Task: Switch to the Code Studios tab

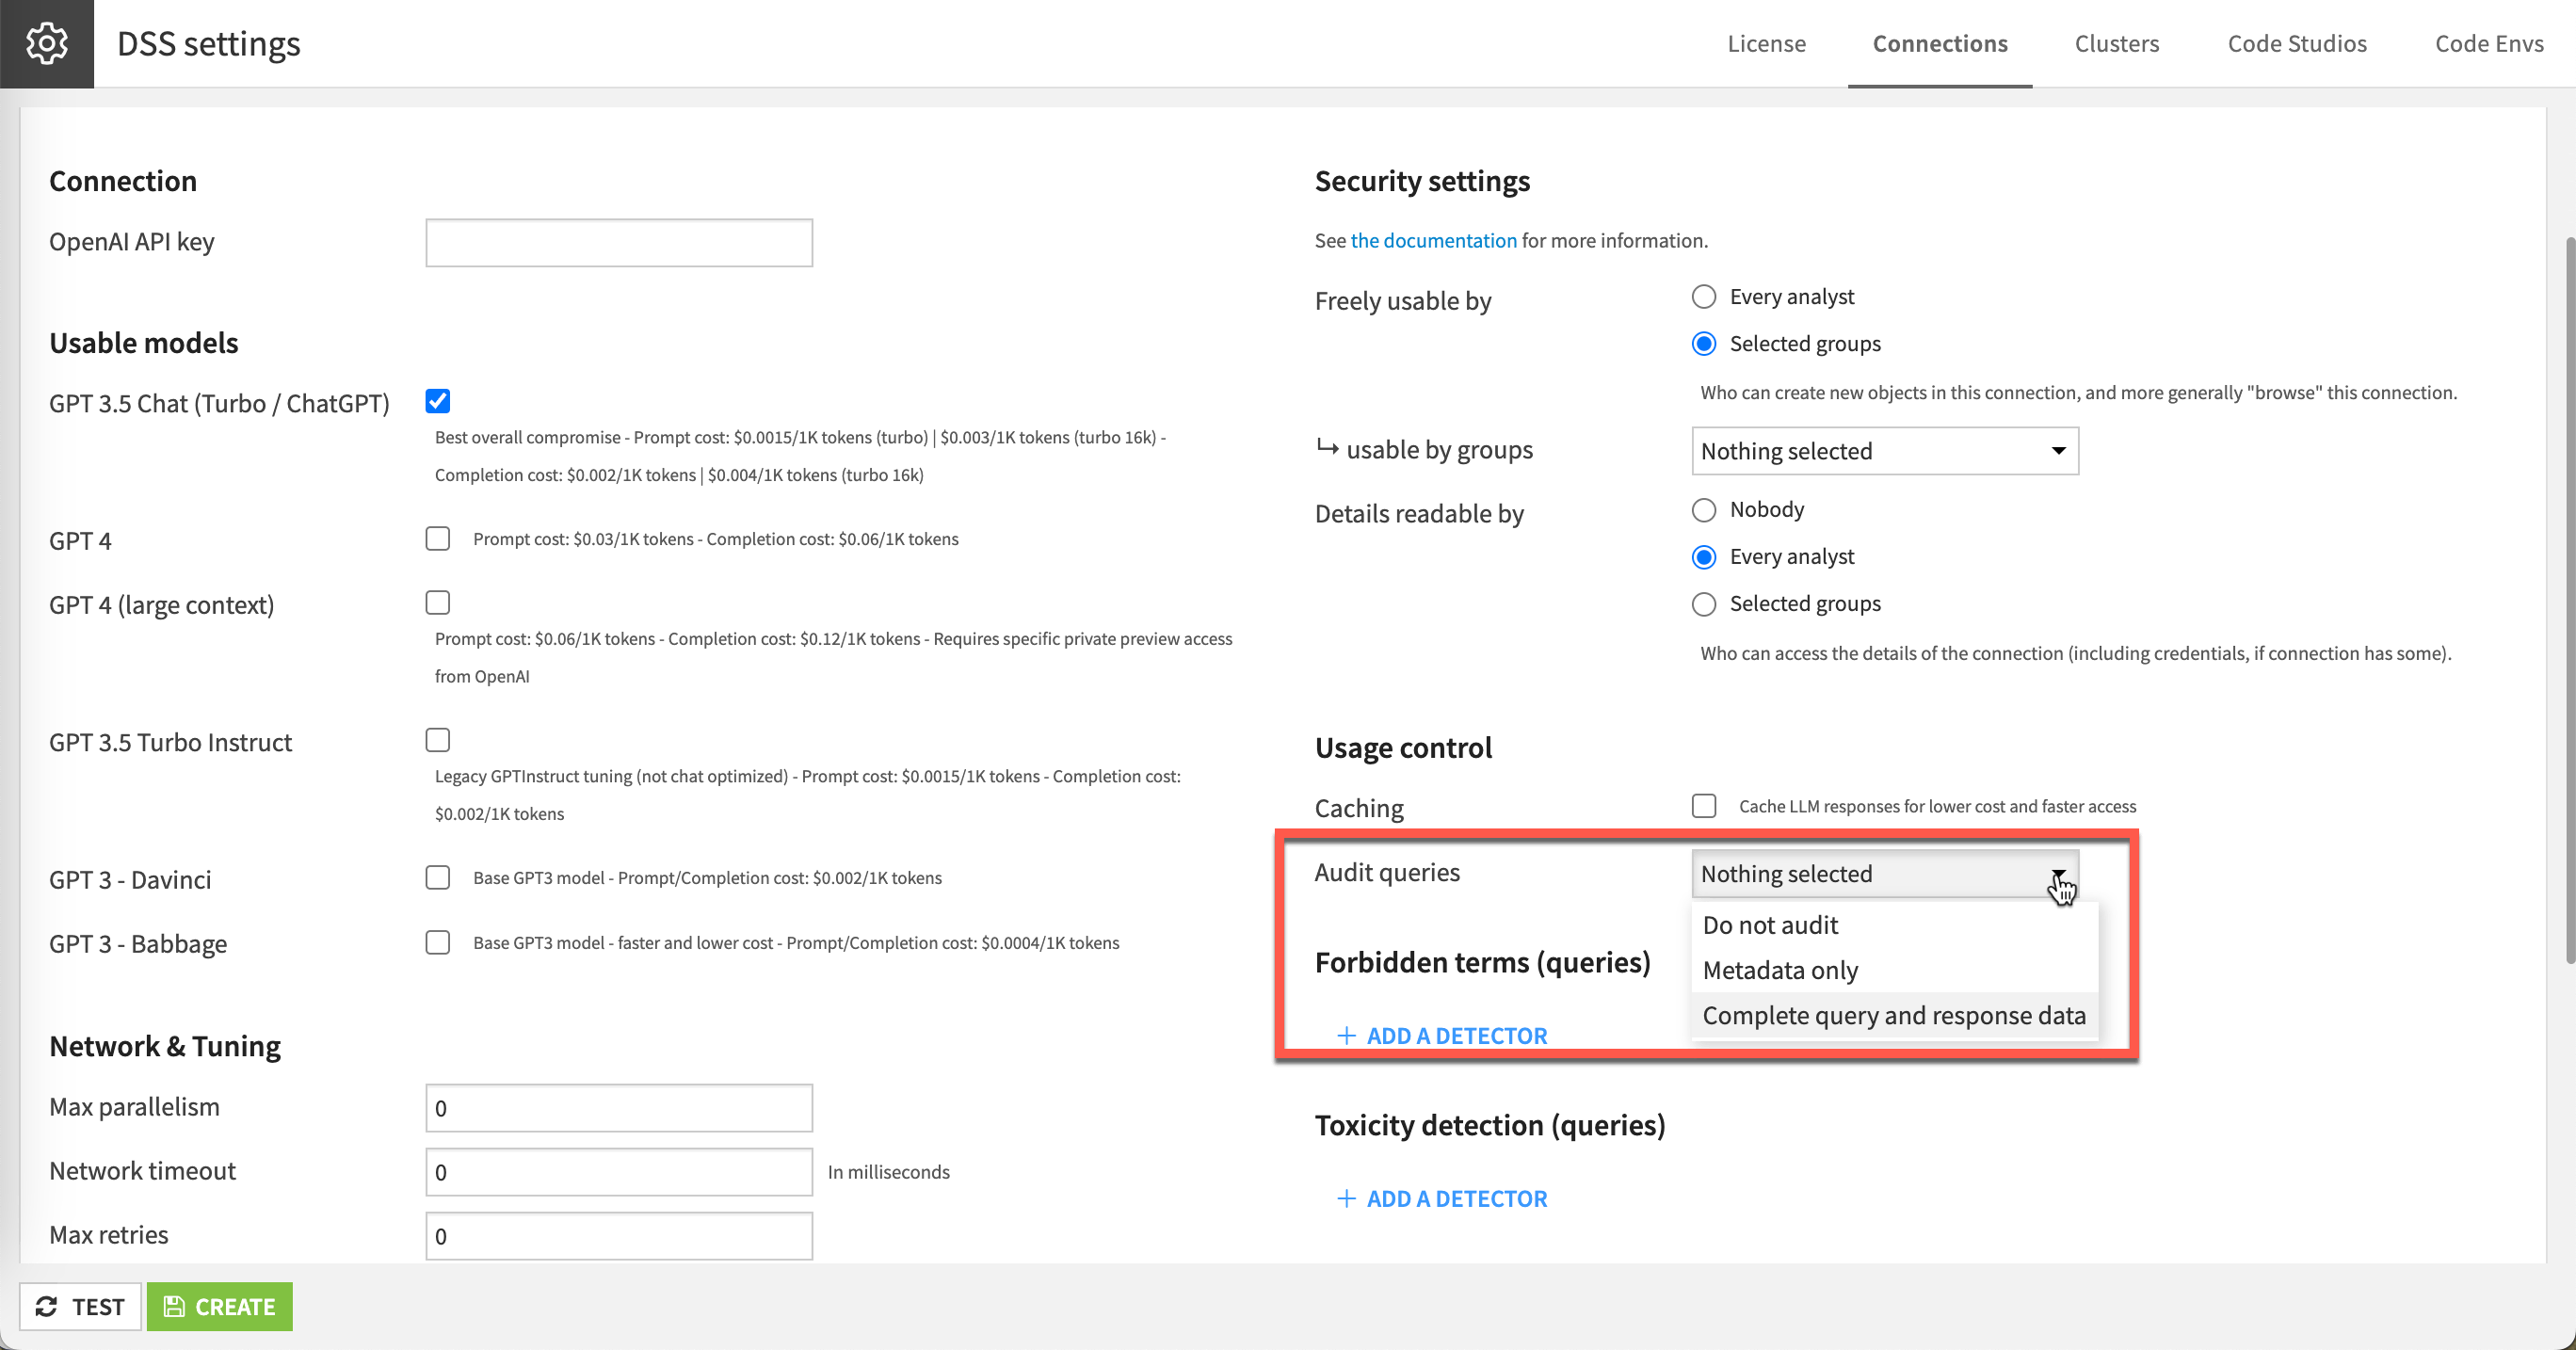Action: pos(2297,43)
